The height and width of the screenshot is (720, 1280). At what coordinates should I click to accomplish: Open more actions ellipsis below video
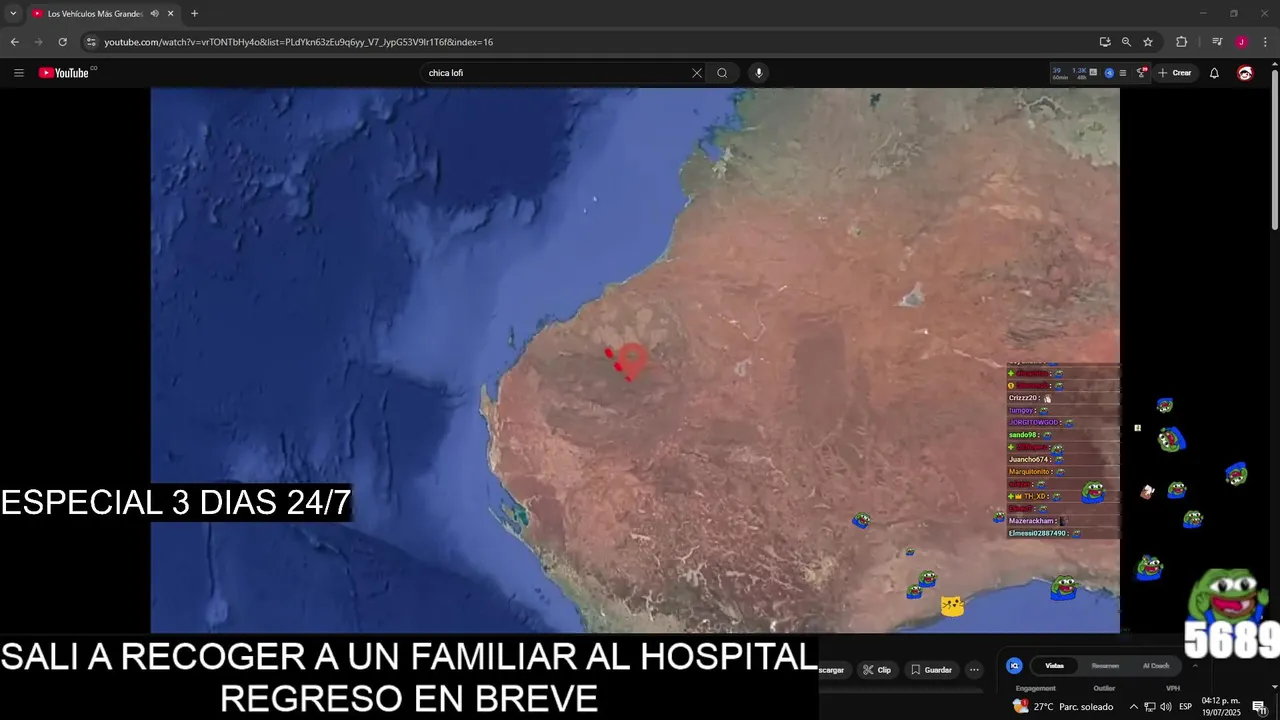974,670
